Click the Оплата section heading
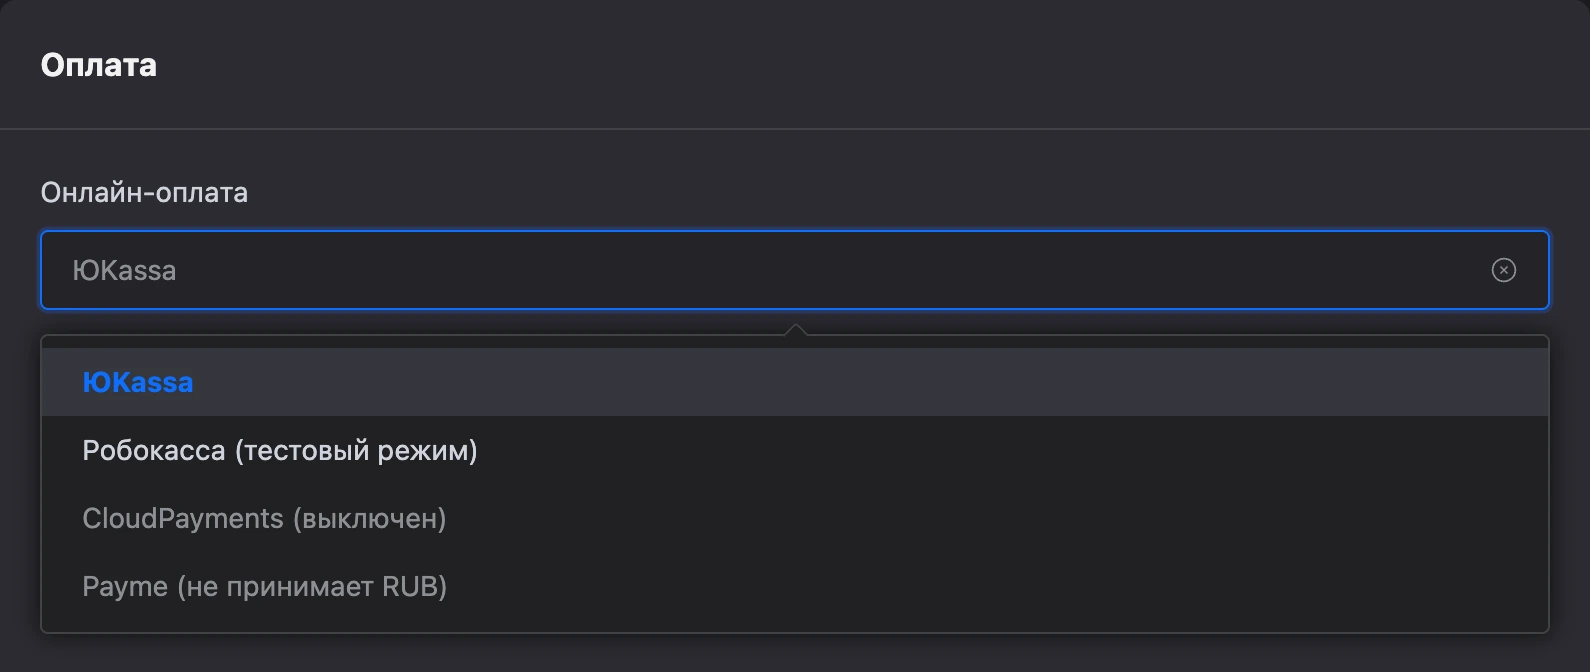This screenshot has width=1590, height=672. (99, 65)
